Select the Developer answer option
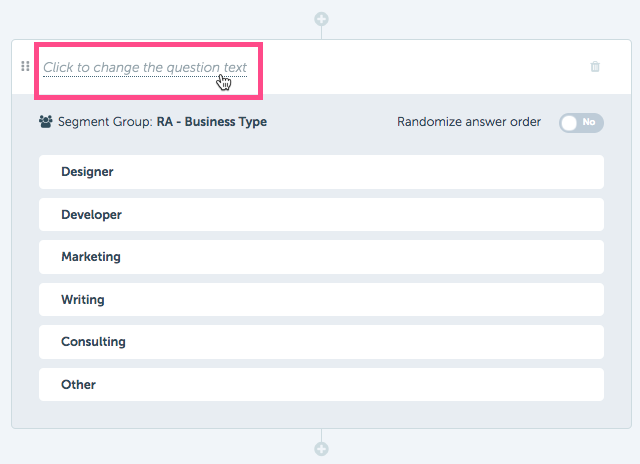 pyautogui.click(x=321, y=215)
